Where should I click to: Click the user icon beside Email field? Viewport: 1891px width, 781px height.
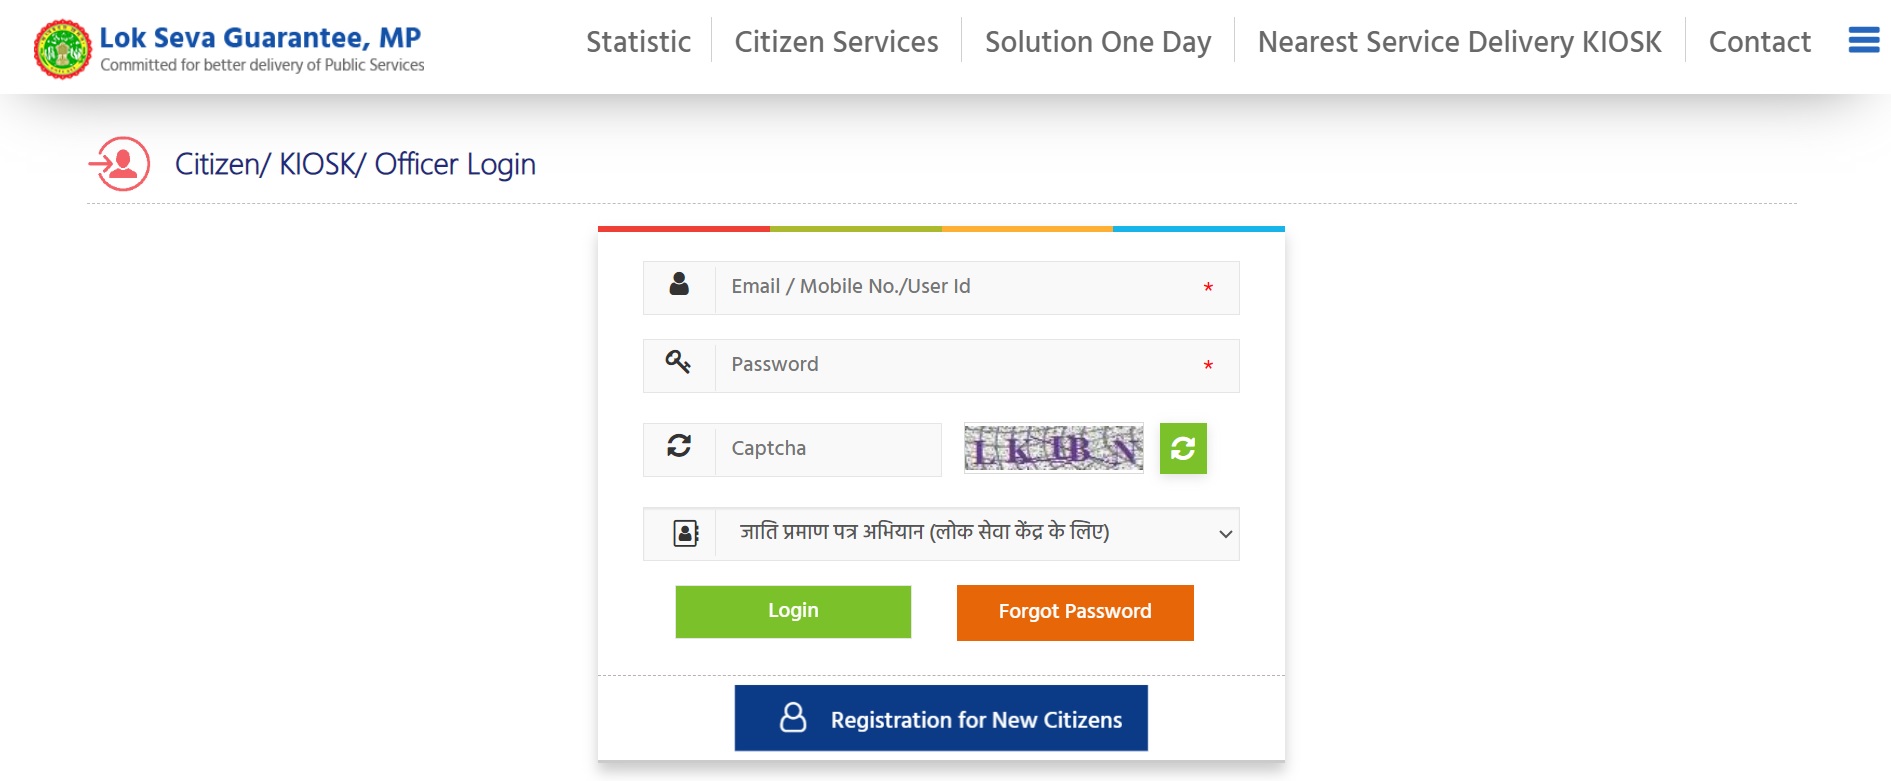[x=680, y=286]
